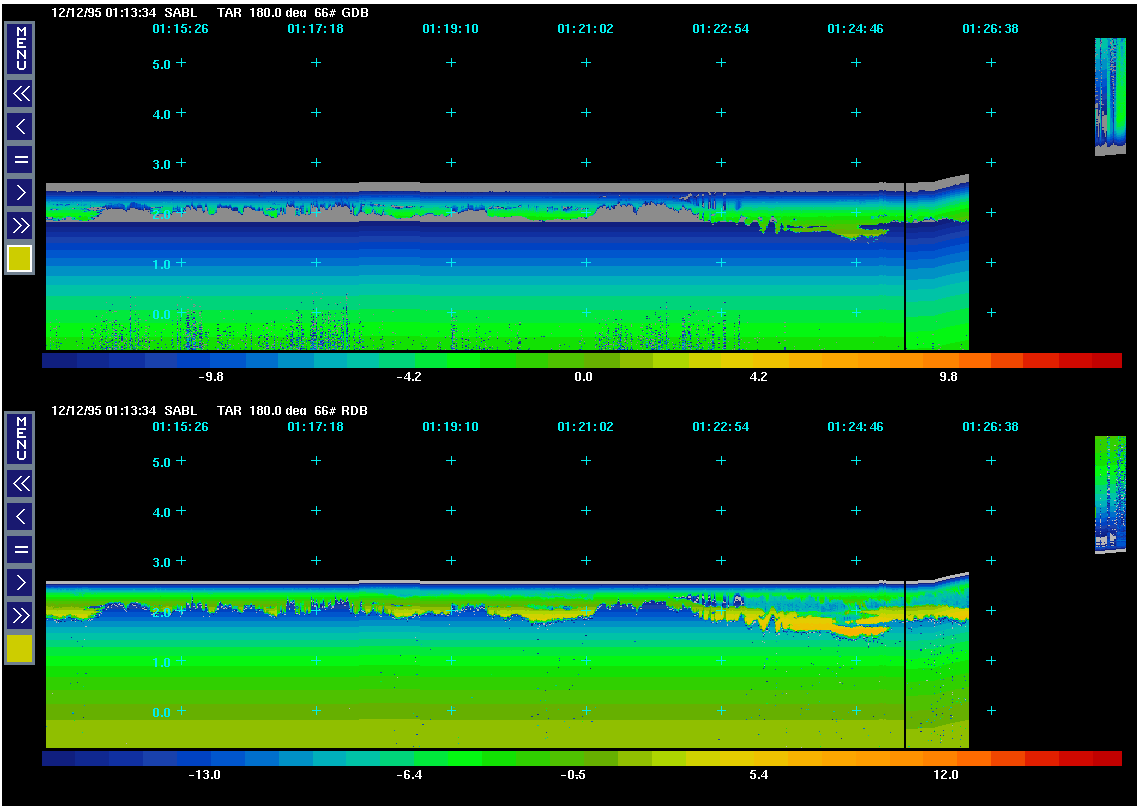Viewport: 1141px width, 810px height.
Task: Click the 0.0 position on the GDB color scale
Action: click(583, 360)
